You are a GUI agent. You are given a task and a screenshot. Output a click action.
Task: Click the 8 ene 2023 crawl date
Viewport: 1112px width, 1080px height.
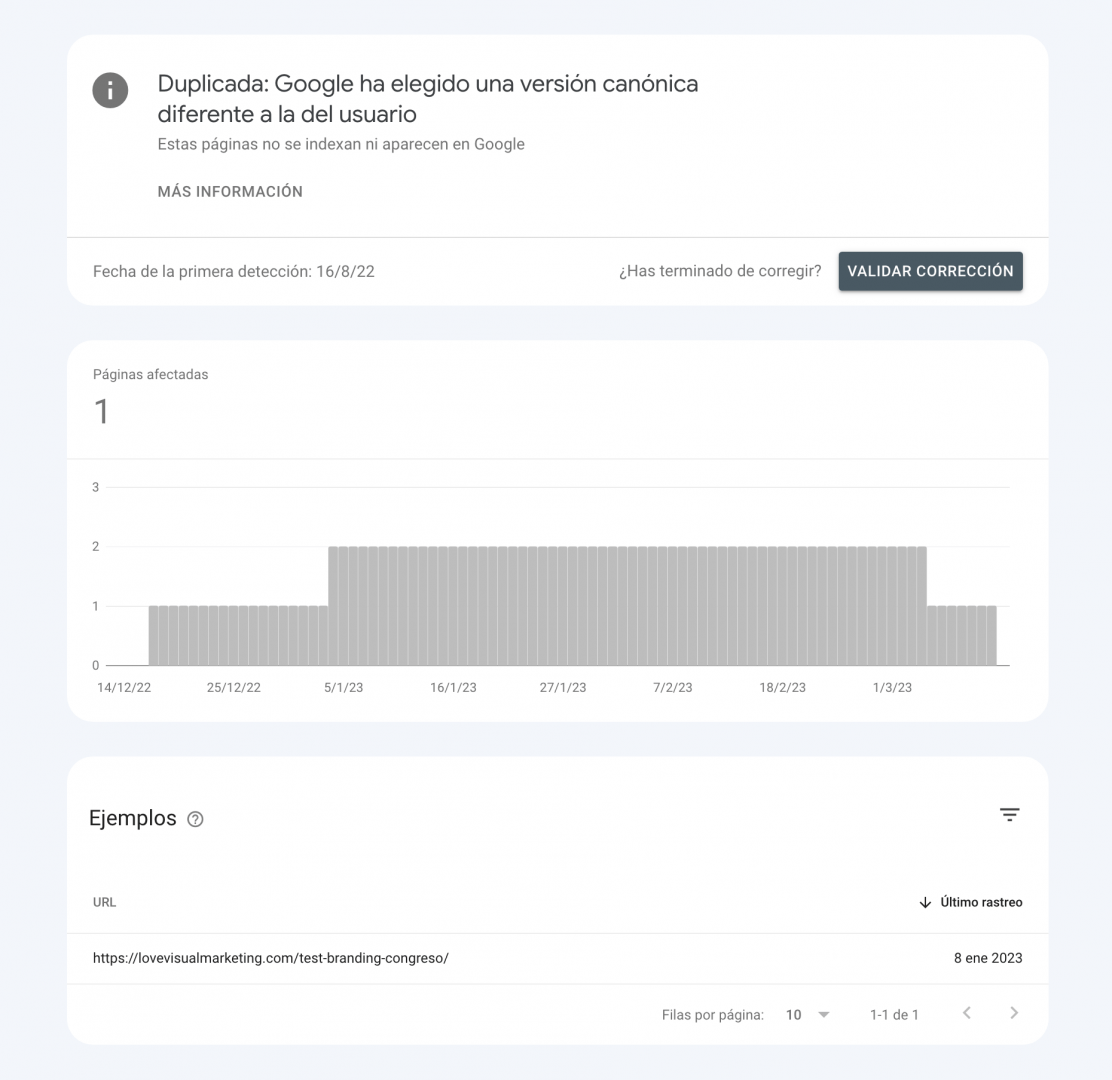pyautogui.click(x=988, y=958)
